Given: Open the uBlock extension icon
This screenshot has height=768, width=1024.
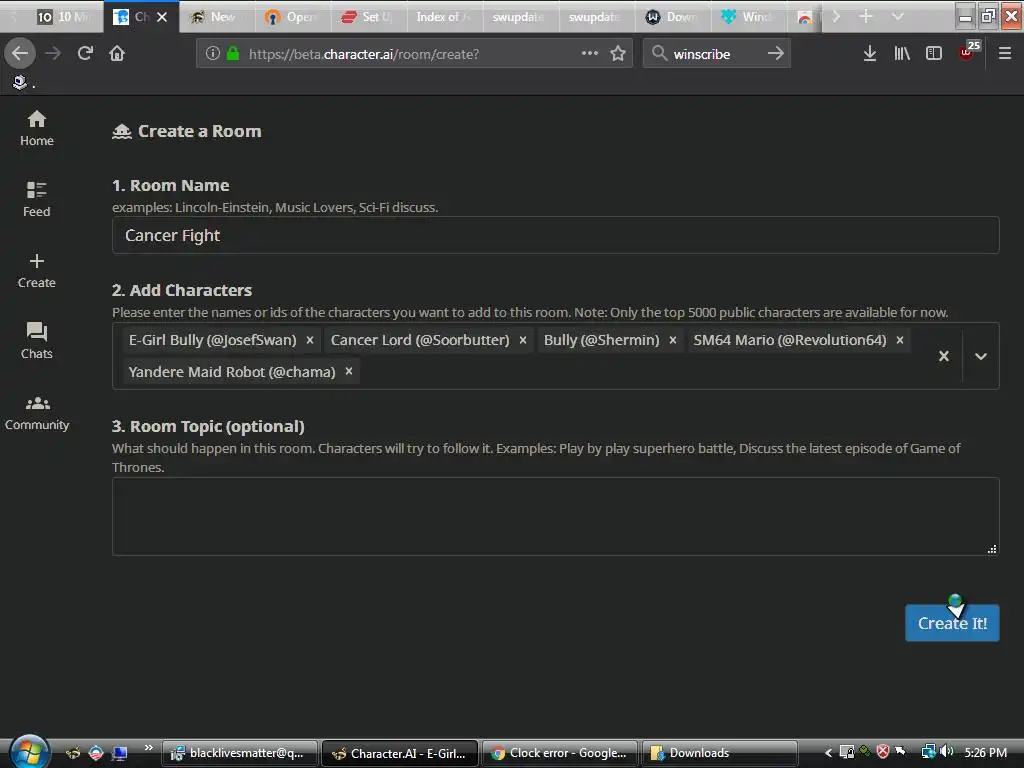Looking at the screenshot, I should coord(968,52).
